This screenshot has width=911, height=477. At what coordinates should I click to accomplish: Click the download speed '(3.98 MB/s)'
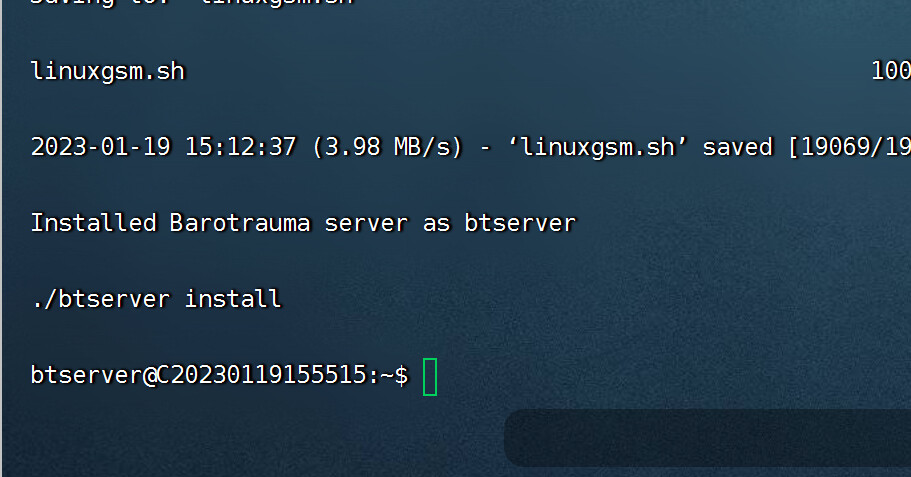(387, 147)
